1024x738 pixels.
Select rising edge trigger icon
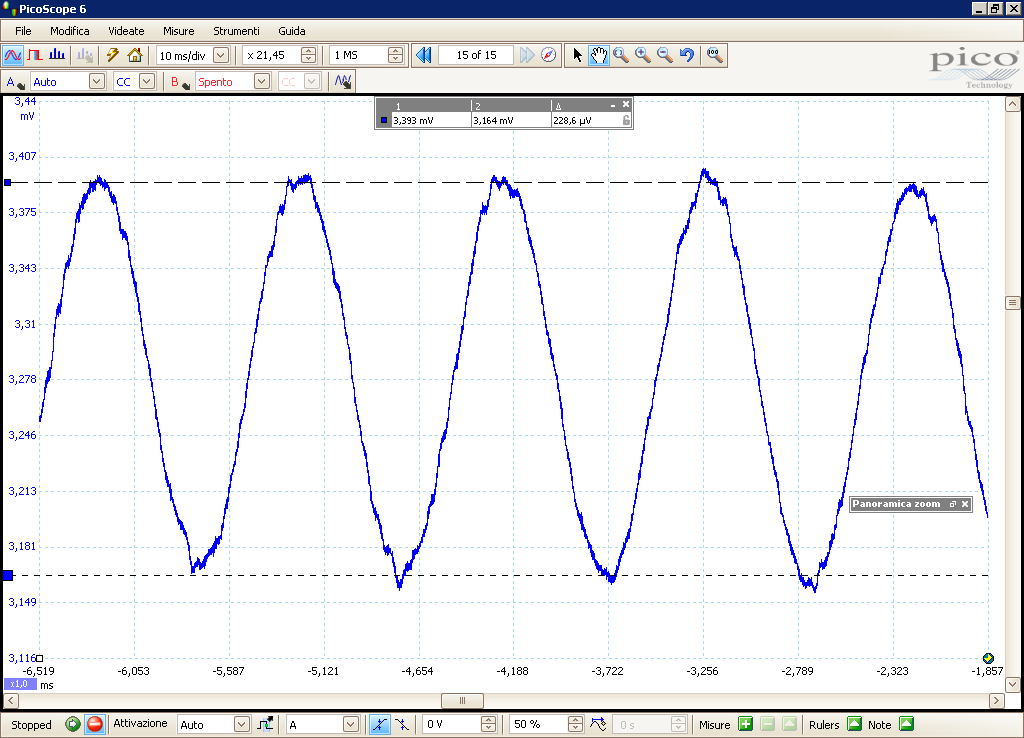pos(379,724)
